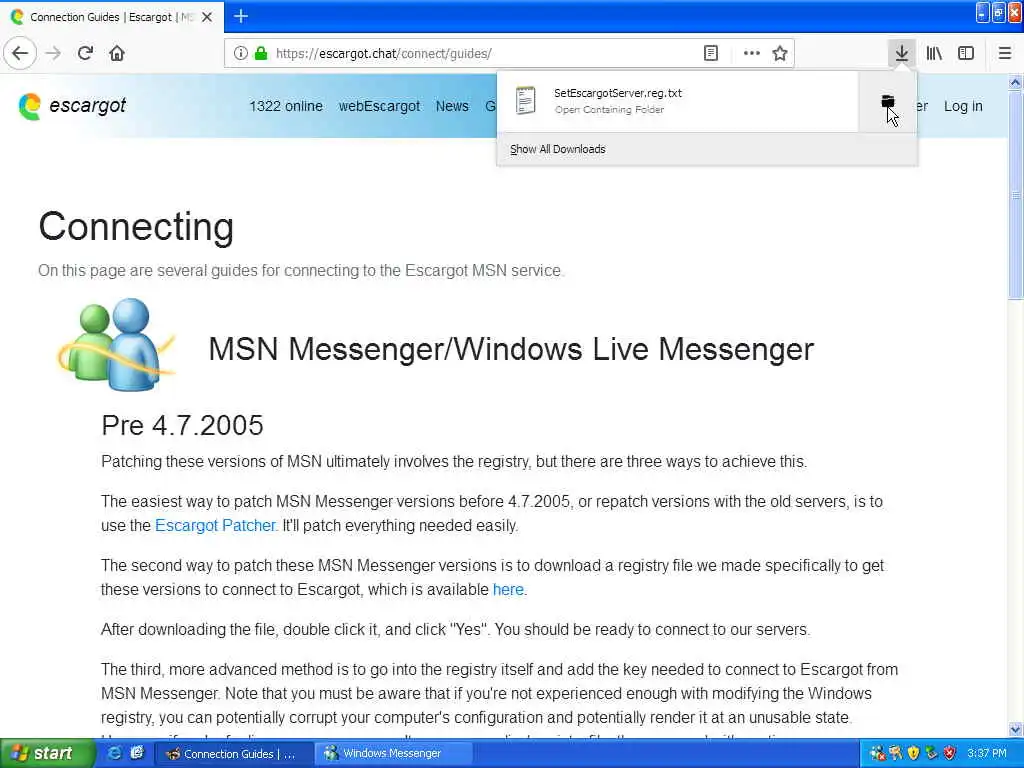The image size is (1024, 768).
Task: Click the vertical scrollbar thumb
Action: (1015, 194)
